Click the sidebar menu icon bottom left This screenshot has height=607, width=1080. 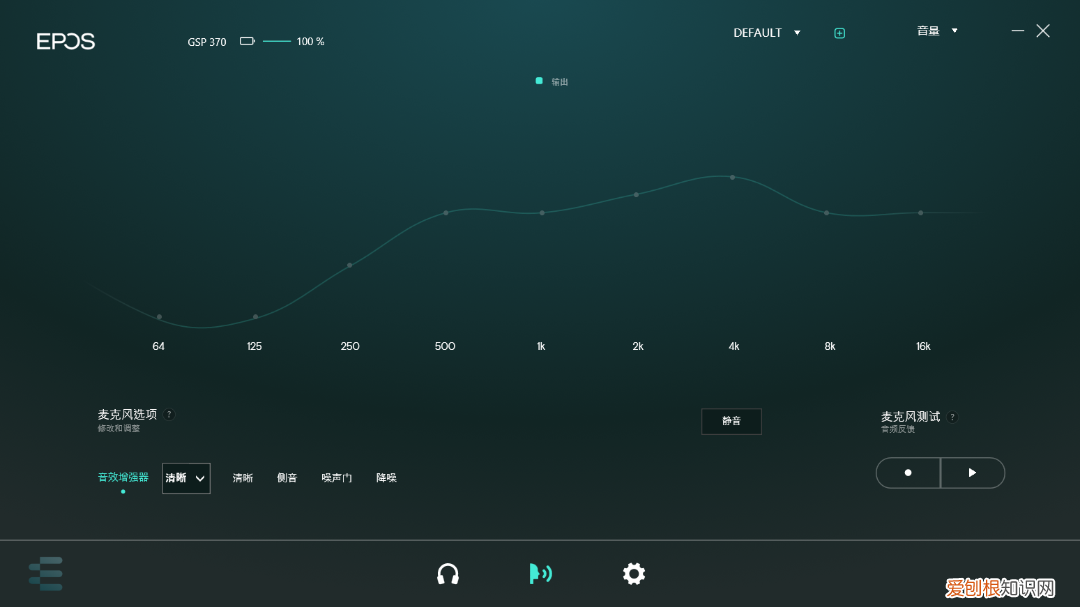pos(46,573)
